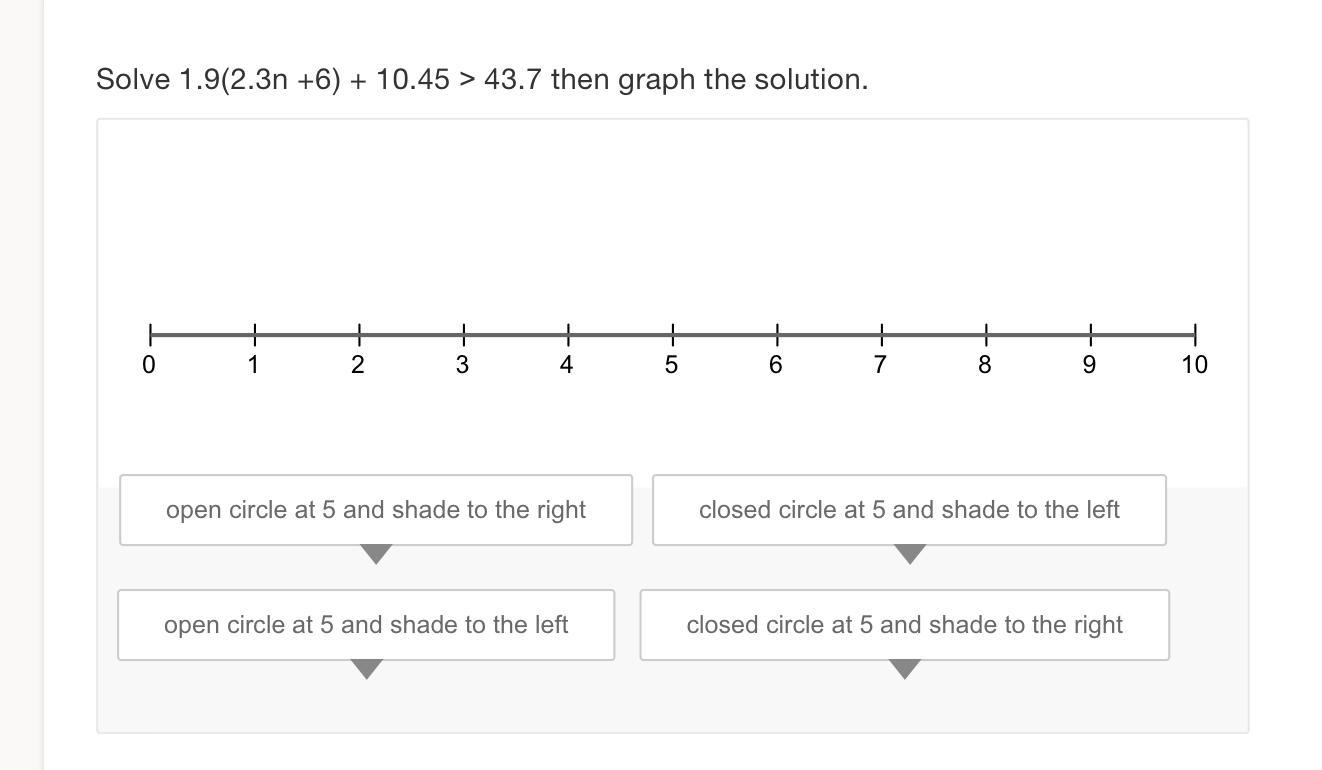
Task: Click triangle pointer under "closed circle, shade left" option
Action: click(909, 554)
